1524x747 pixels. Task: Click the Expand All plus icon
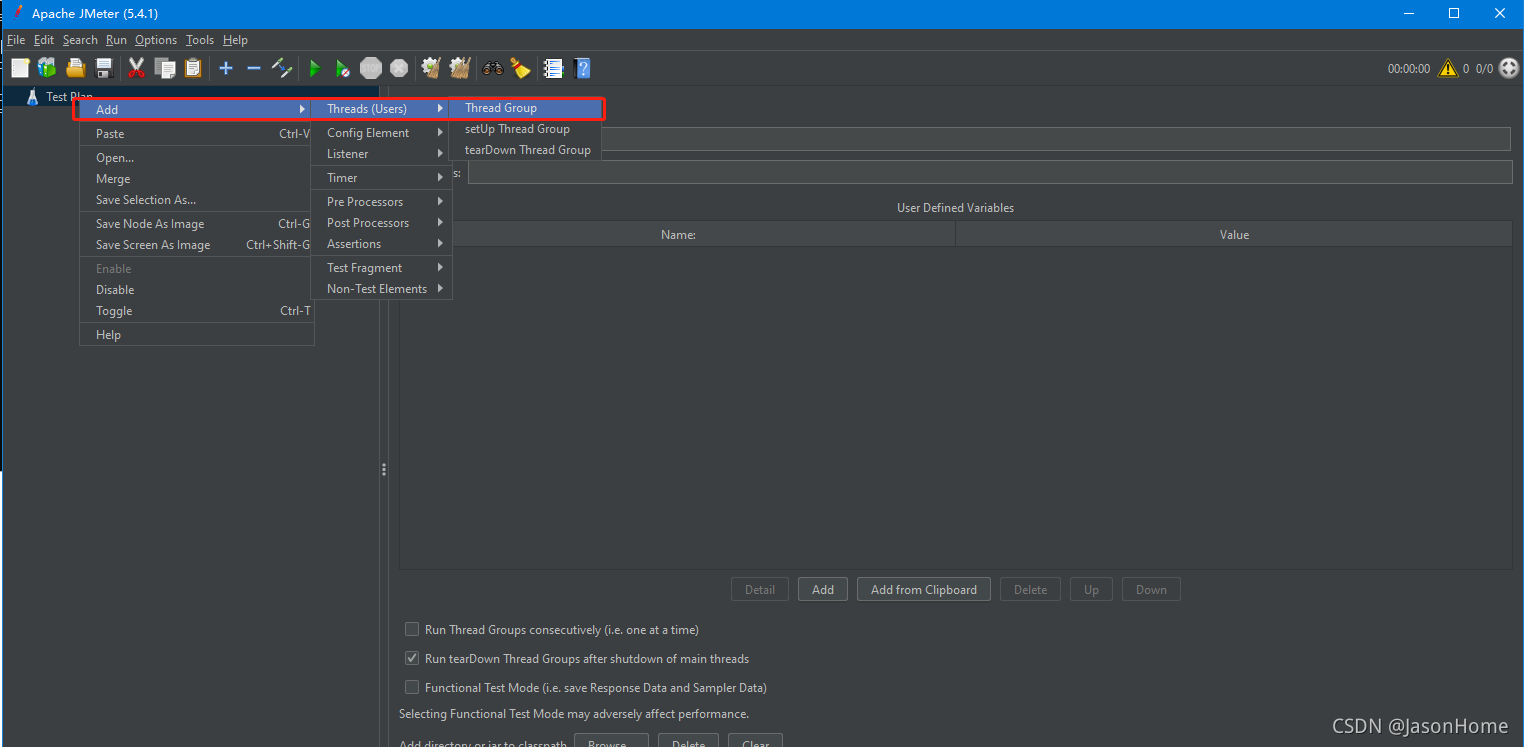pyautogui.click(x=226, y=68)
